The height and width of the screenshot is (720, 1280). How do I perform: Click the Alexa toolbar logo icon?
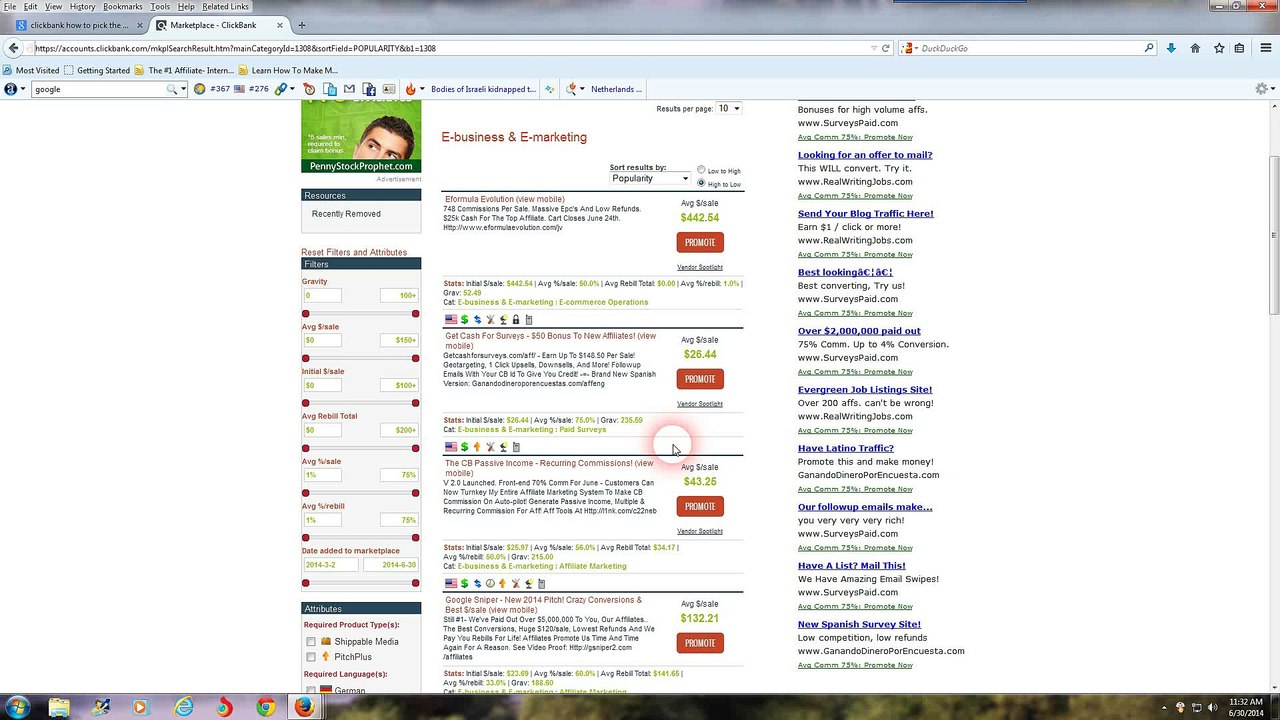pos(10,89)
